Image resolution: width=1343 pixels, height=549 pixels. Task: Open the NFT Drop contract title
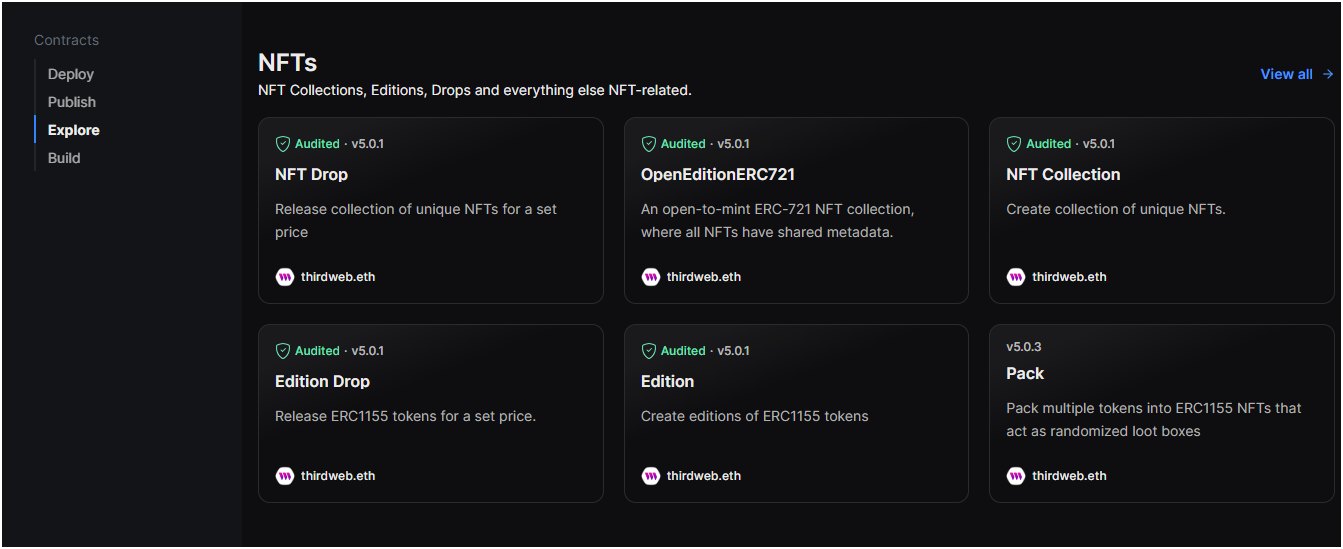[x=311, y=174]
